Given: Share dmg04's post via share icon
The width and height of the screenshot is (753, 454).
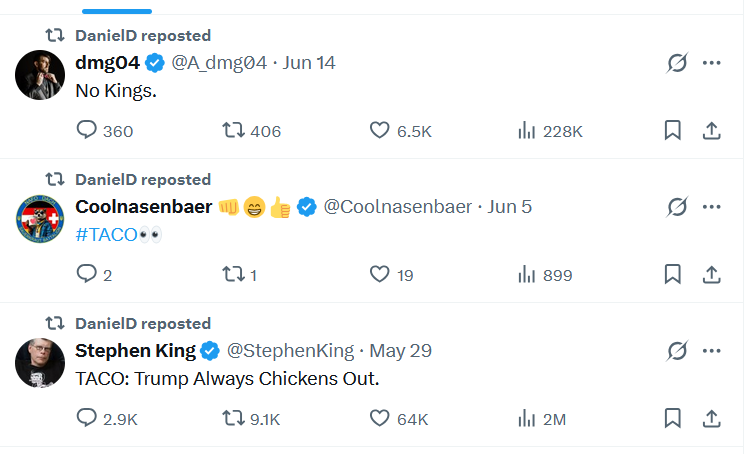Looking at the screenshot, I should [x=711, y=131].
